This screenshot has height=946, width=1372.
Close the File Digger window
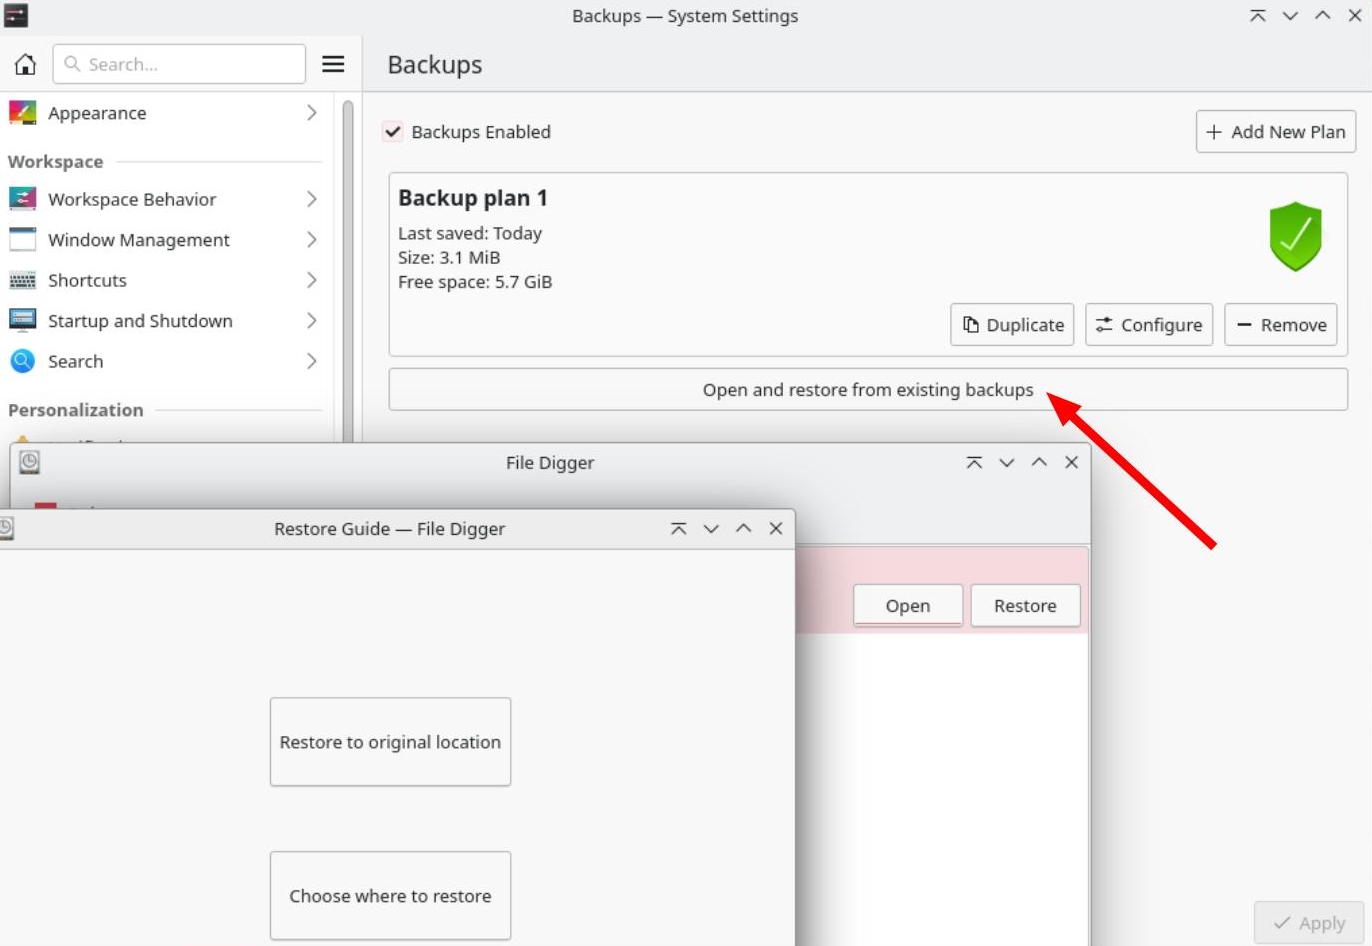tap(1071, 462)
